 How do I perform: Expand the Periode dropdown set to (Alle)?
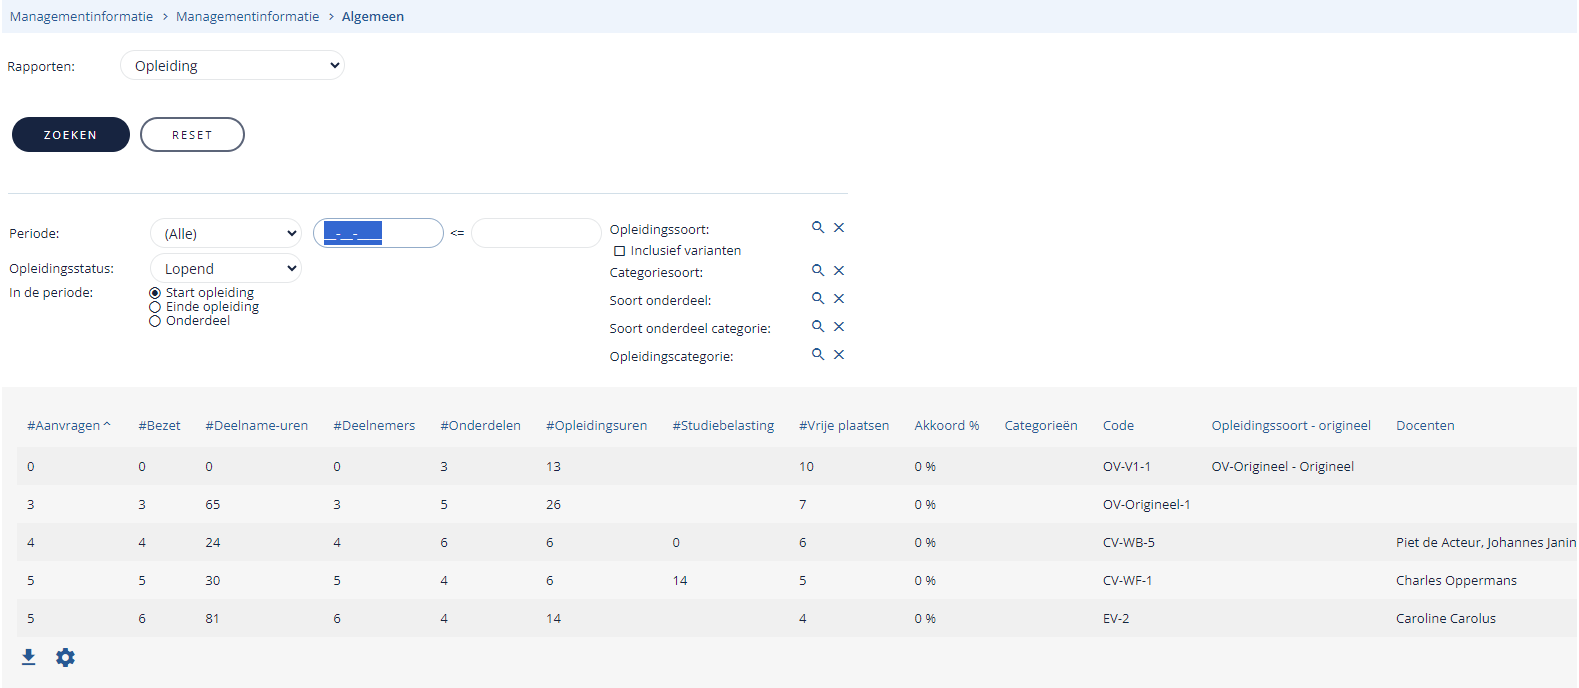[x=226, y=233]
